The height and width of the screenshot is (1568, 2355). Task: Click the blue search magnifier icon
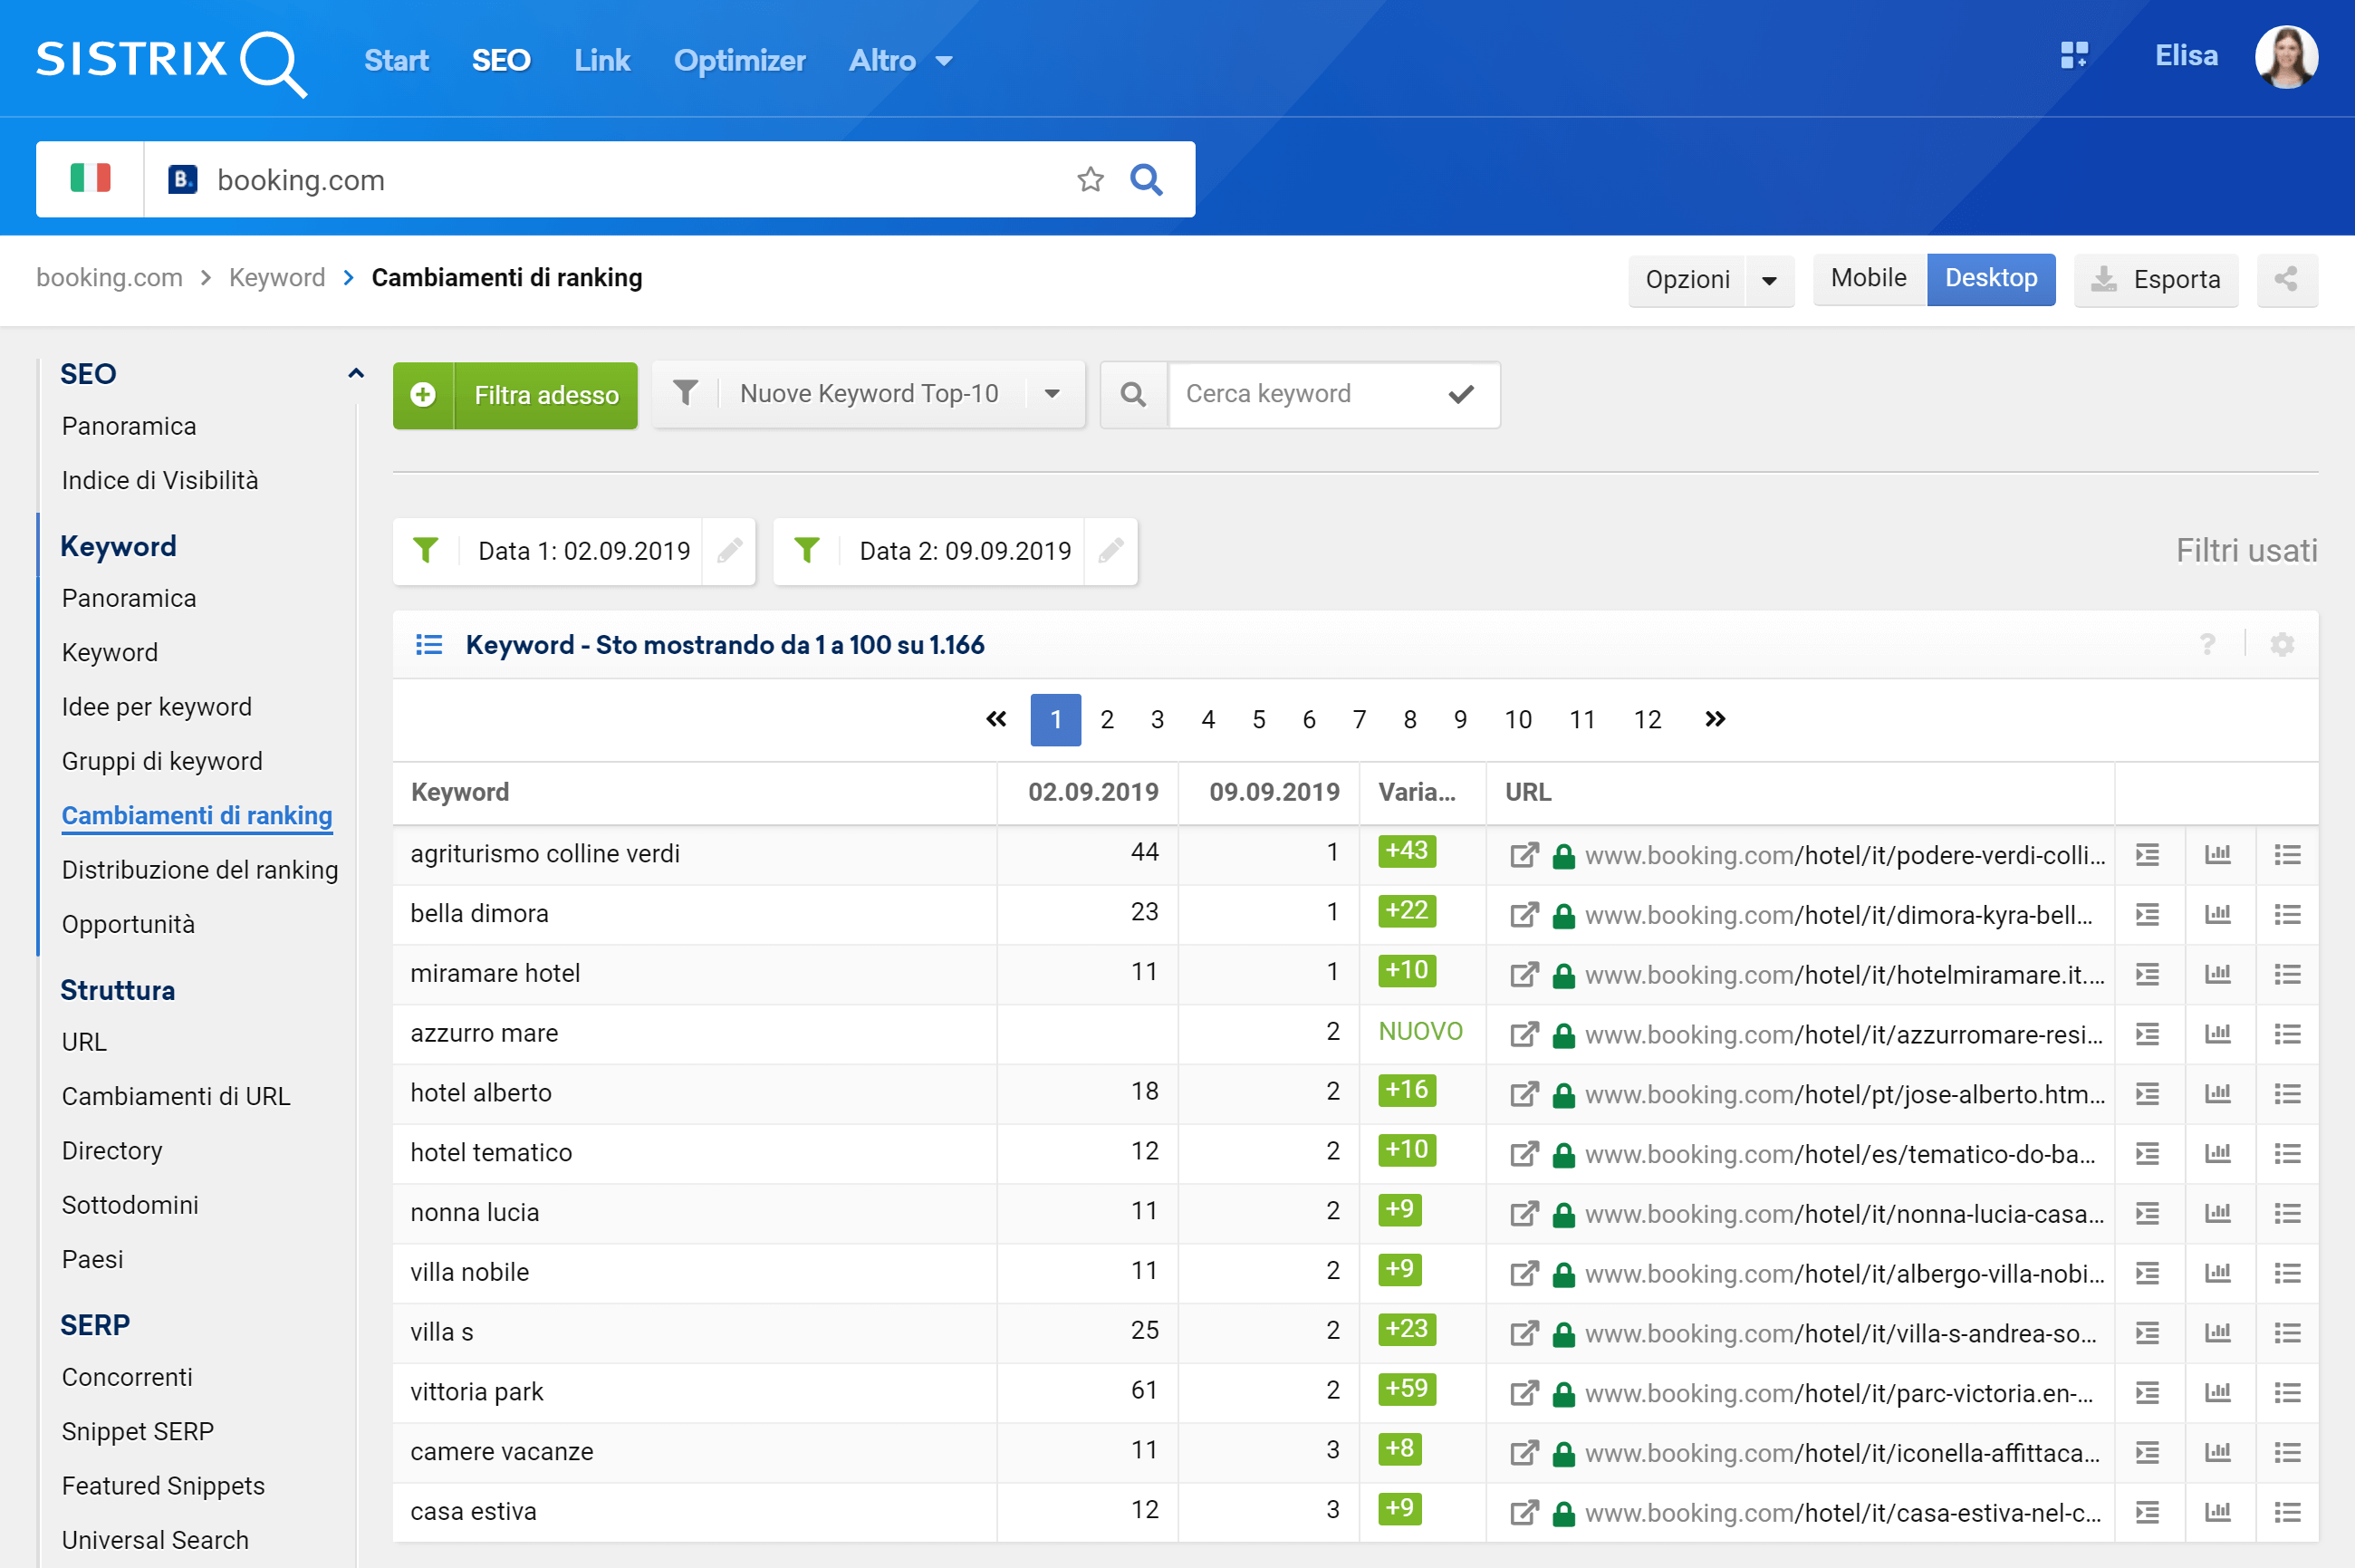coord(1146,180)
